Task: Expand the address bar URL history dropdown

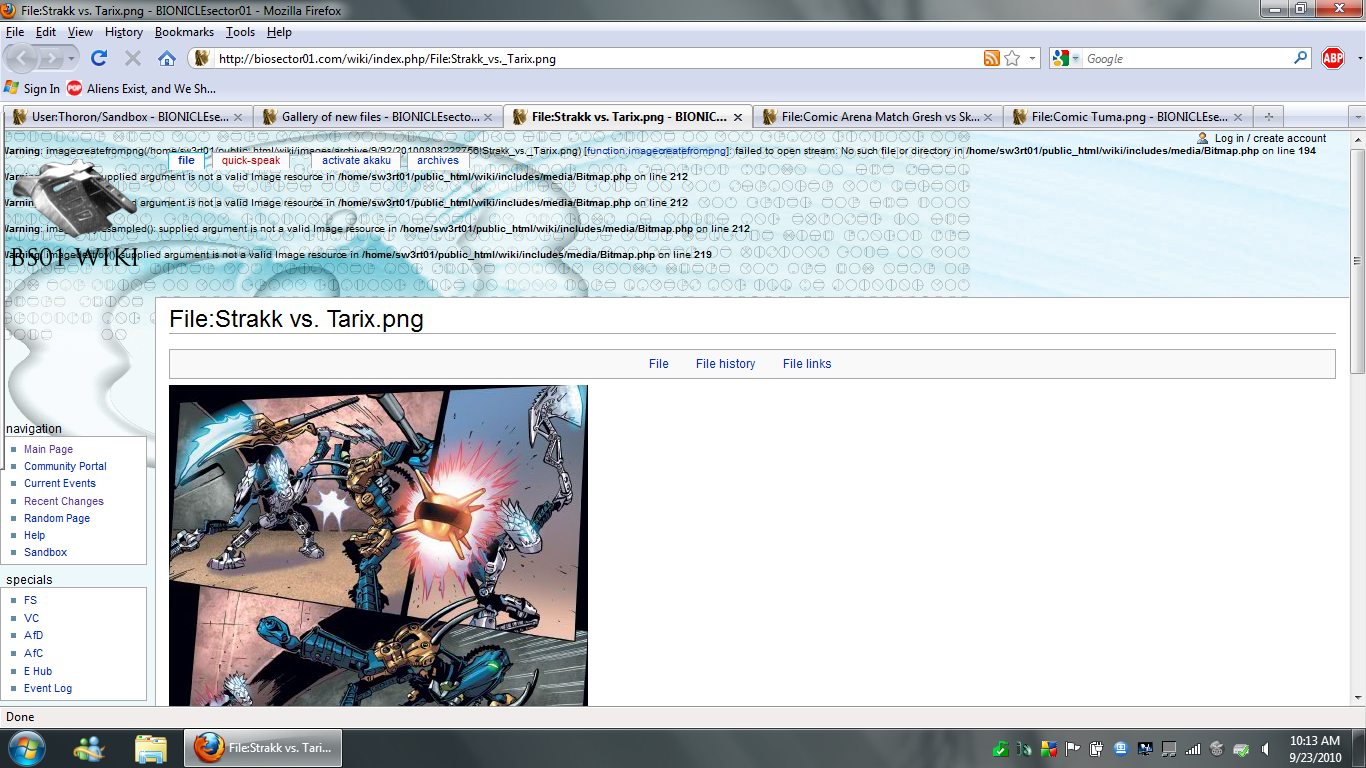Action: click(x=1033, y=59)
